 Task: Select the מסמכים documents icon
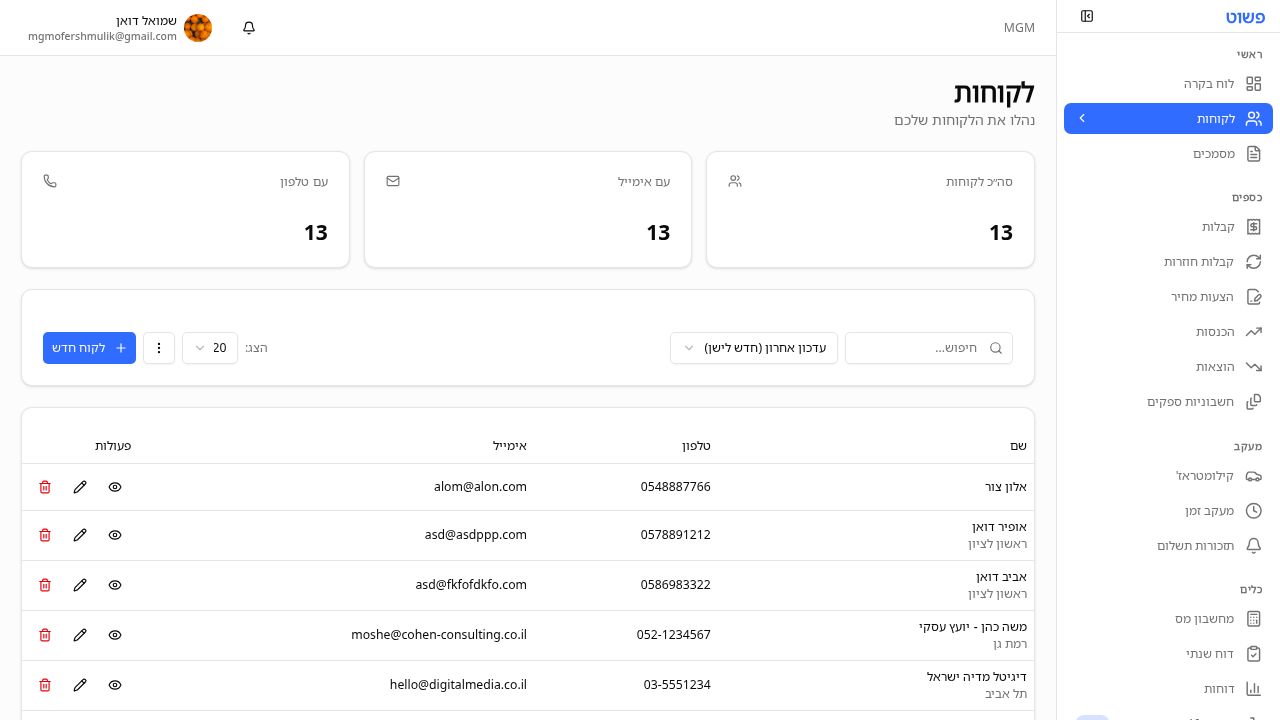click(x=1254, y=153)
